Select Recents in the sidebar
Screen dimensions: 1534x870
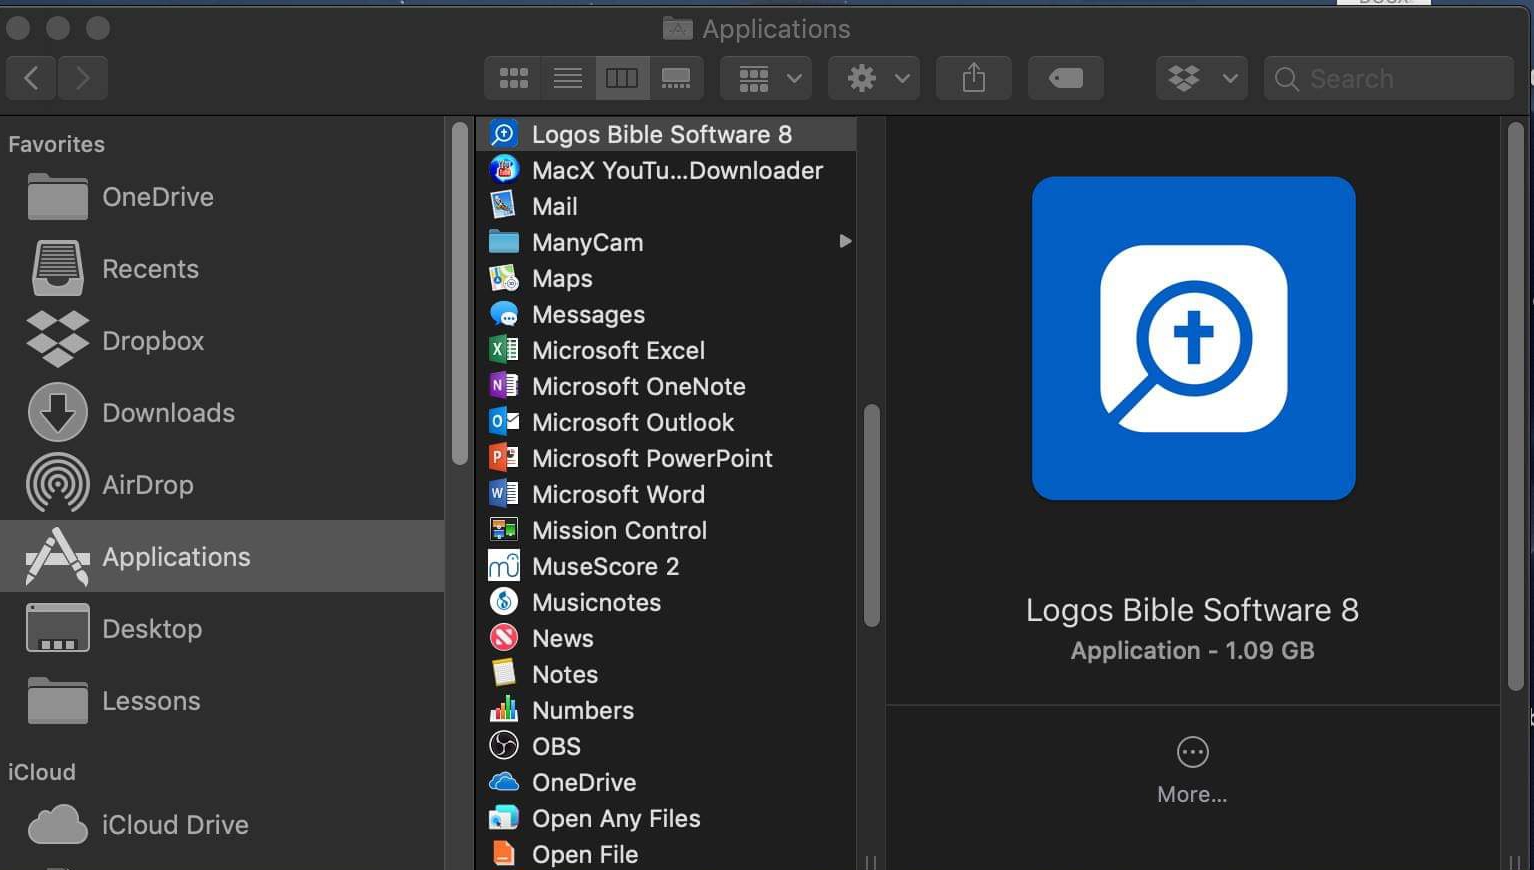[x=222, y=269]
